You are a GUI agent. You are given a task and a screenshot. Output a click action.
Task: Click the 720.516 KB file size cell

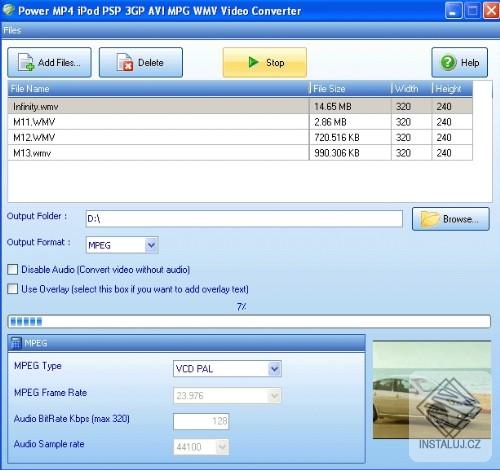pyautogui.click(x=350, y=137)
